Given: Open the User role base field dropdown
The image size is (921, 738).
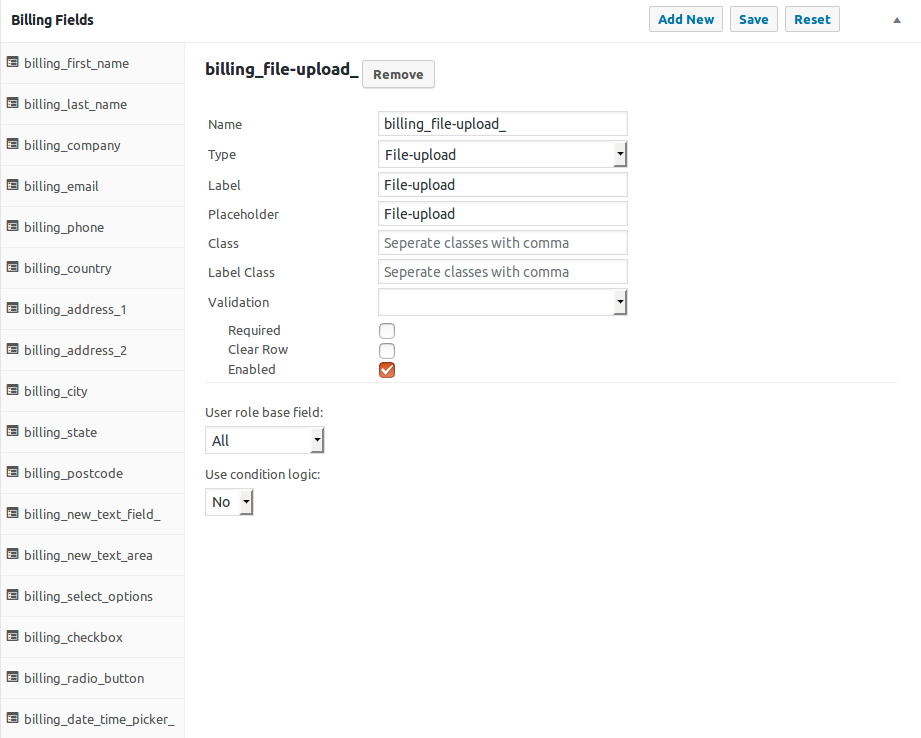Looking at the screenshot, I should click(x=264, y=440).
